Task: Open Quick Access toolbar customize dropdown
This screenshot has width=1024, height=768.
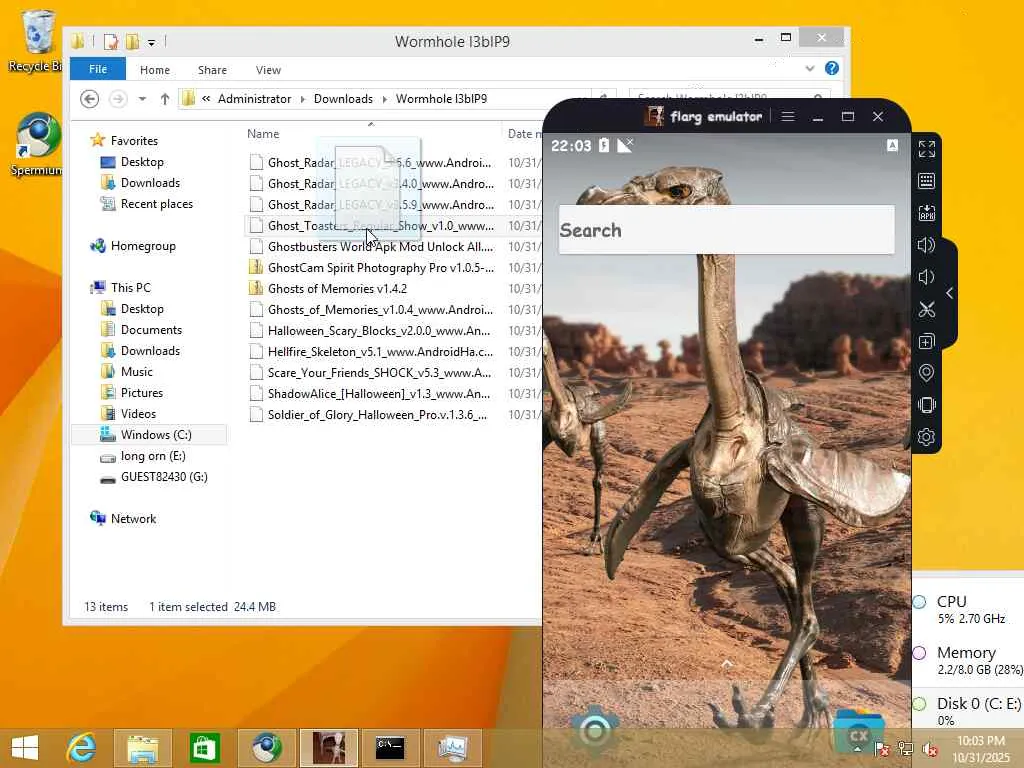Action: point(152,43)
